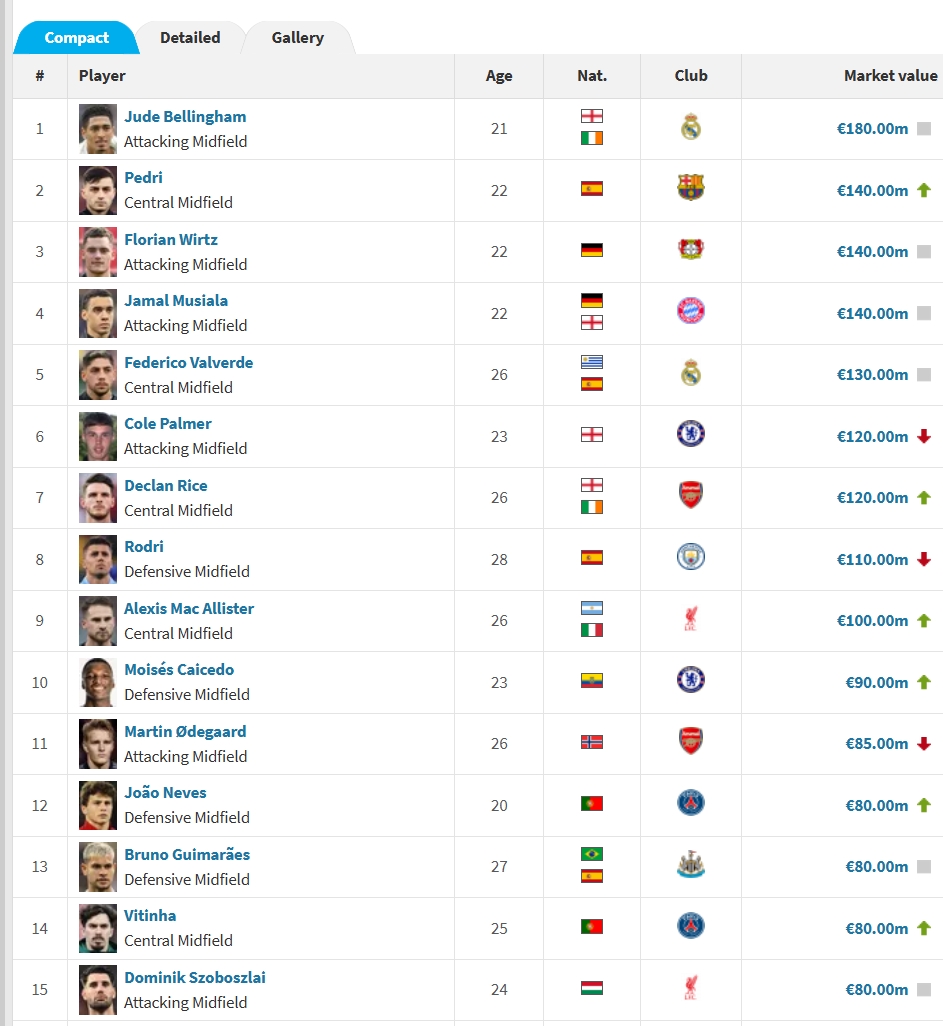Open Declan Rice's player profile link
Viewport: 943px width, 1026px height.
pos(166,485)
